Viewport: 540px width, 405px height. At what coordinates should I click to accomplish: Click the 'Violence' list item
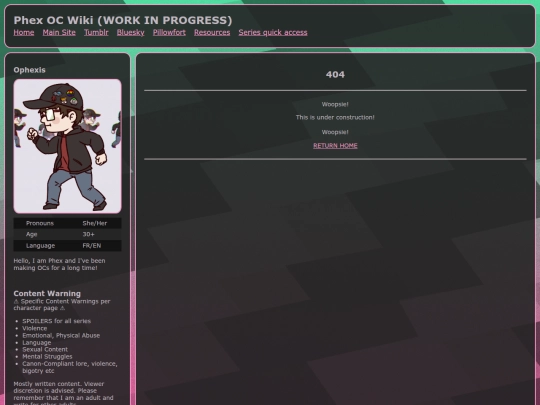(34, 328)
